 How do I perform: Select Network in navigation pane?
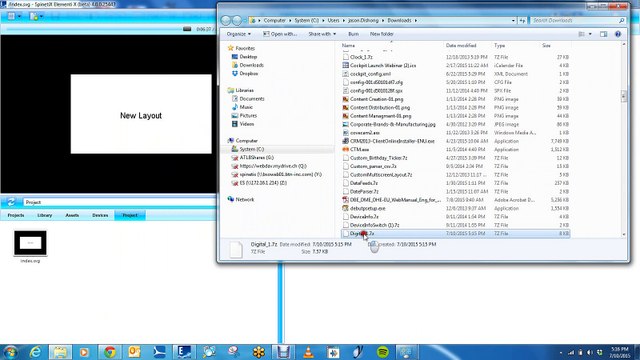(244, 199)
